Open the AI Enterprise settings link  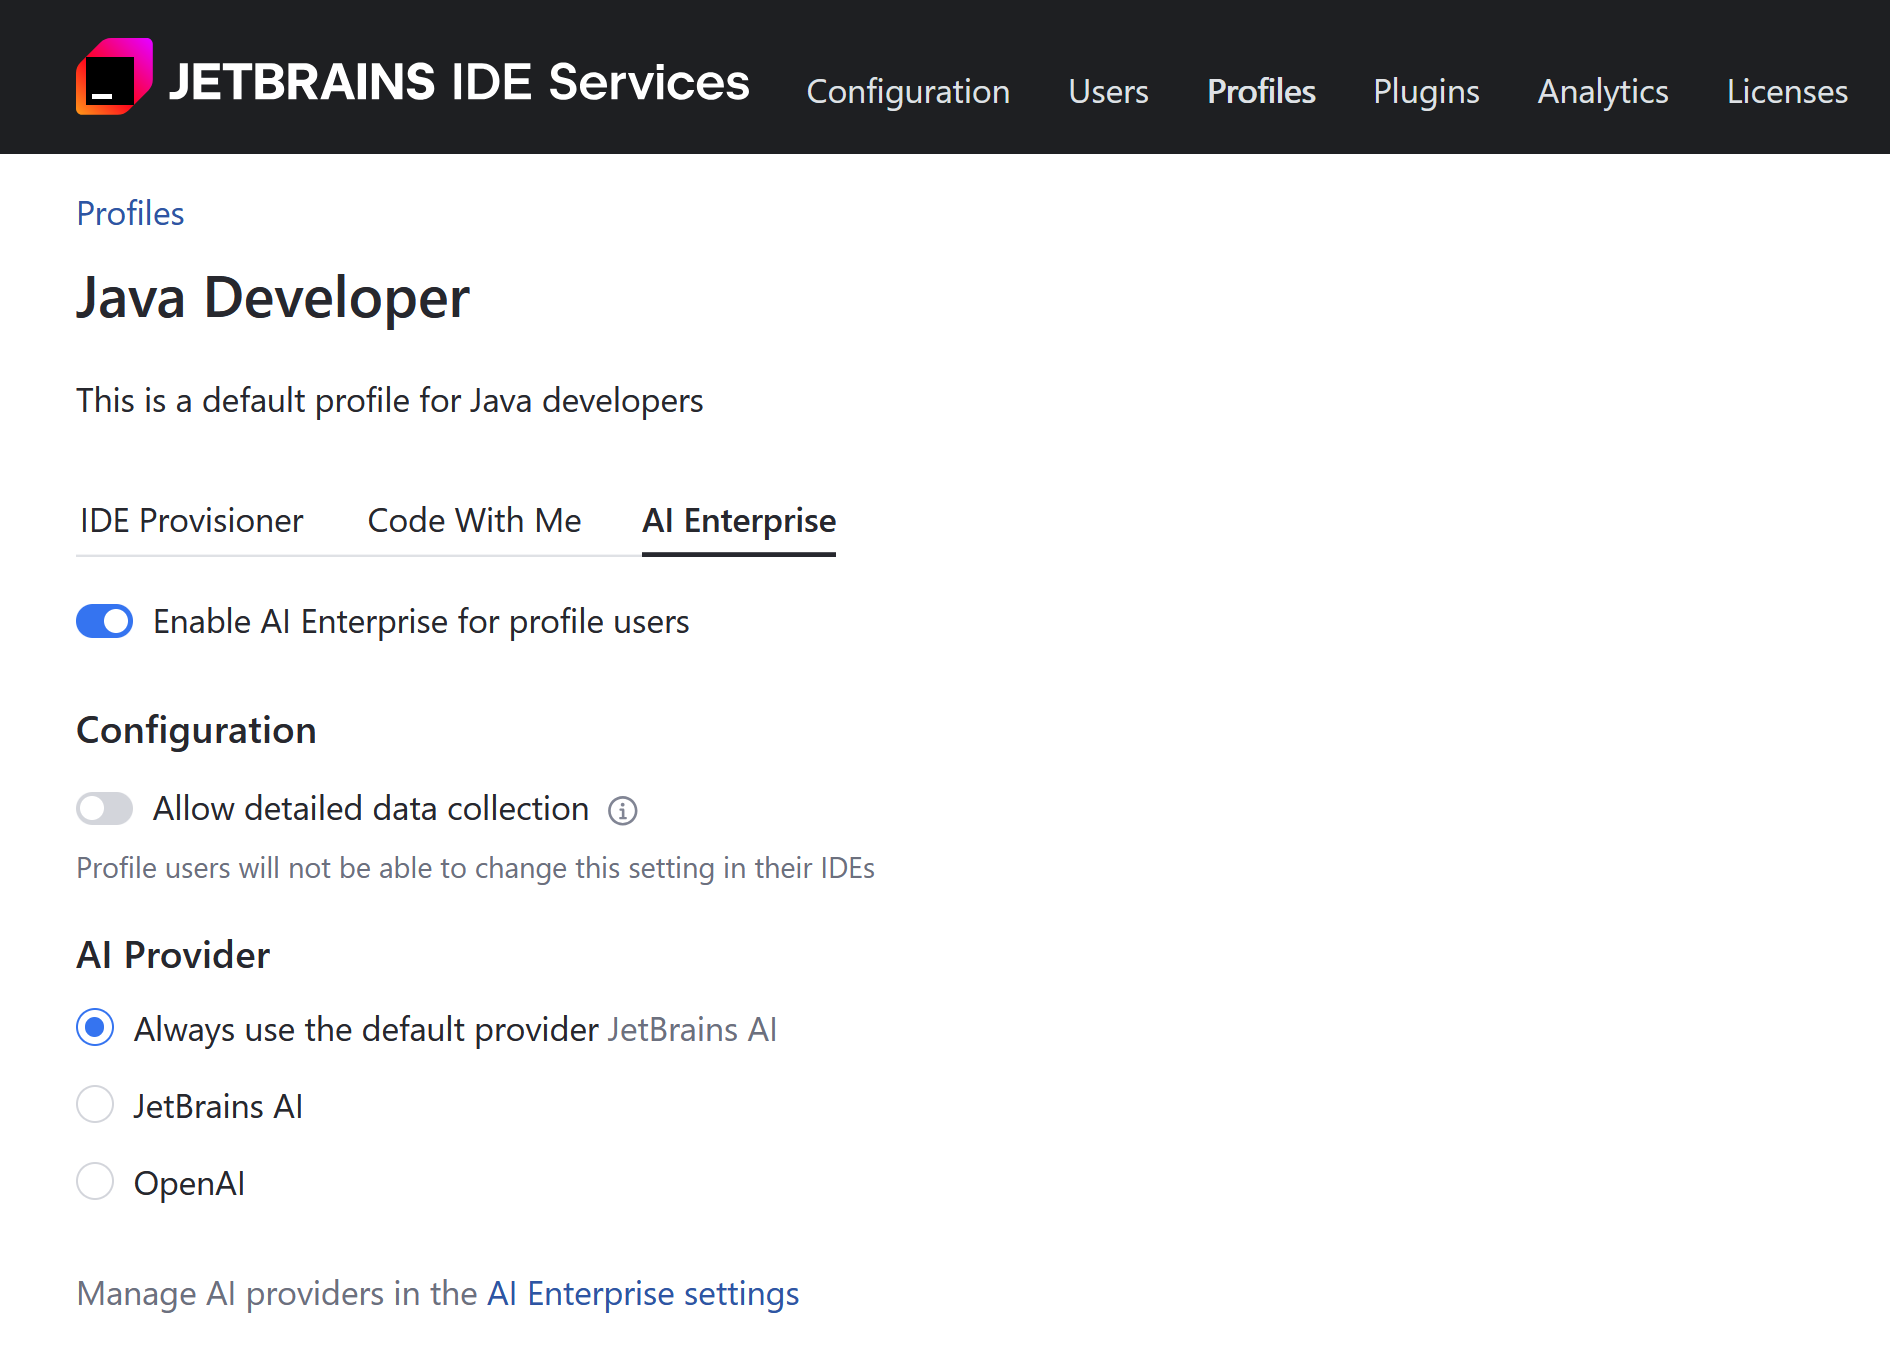pos(643,1293)
